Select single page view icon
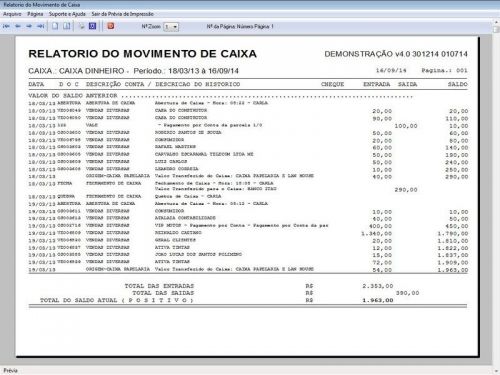The width and height of the screenshot is (500, 375). 55,26
